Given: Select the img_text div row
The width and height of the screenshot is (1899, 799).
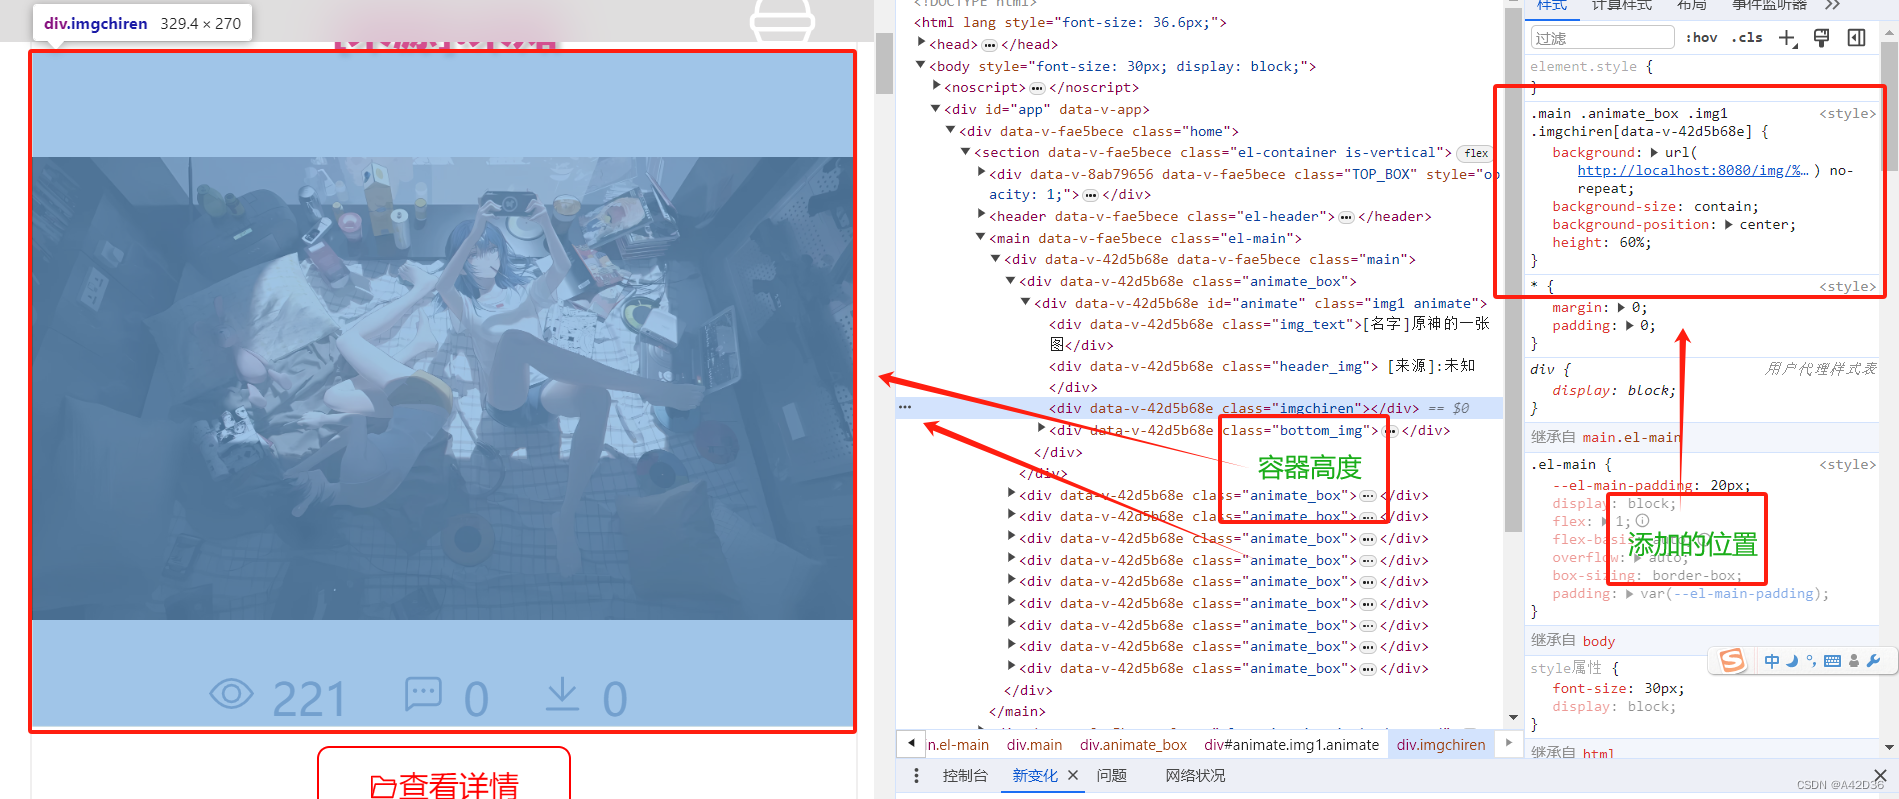Looking at the screenshot, I should (1269, 334).
